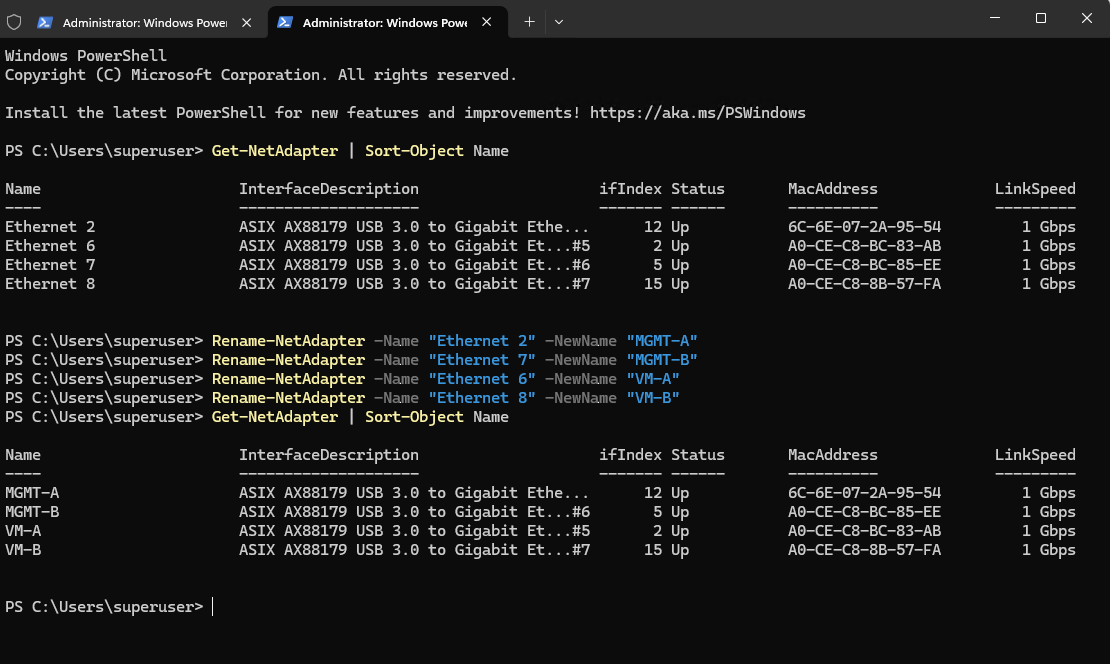
Task: Switch to the first PowerShell tab
Action: coord(144,23)
